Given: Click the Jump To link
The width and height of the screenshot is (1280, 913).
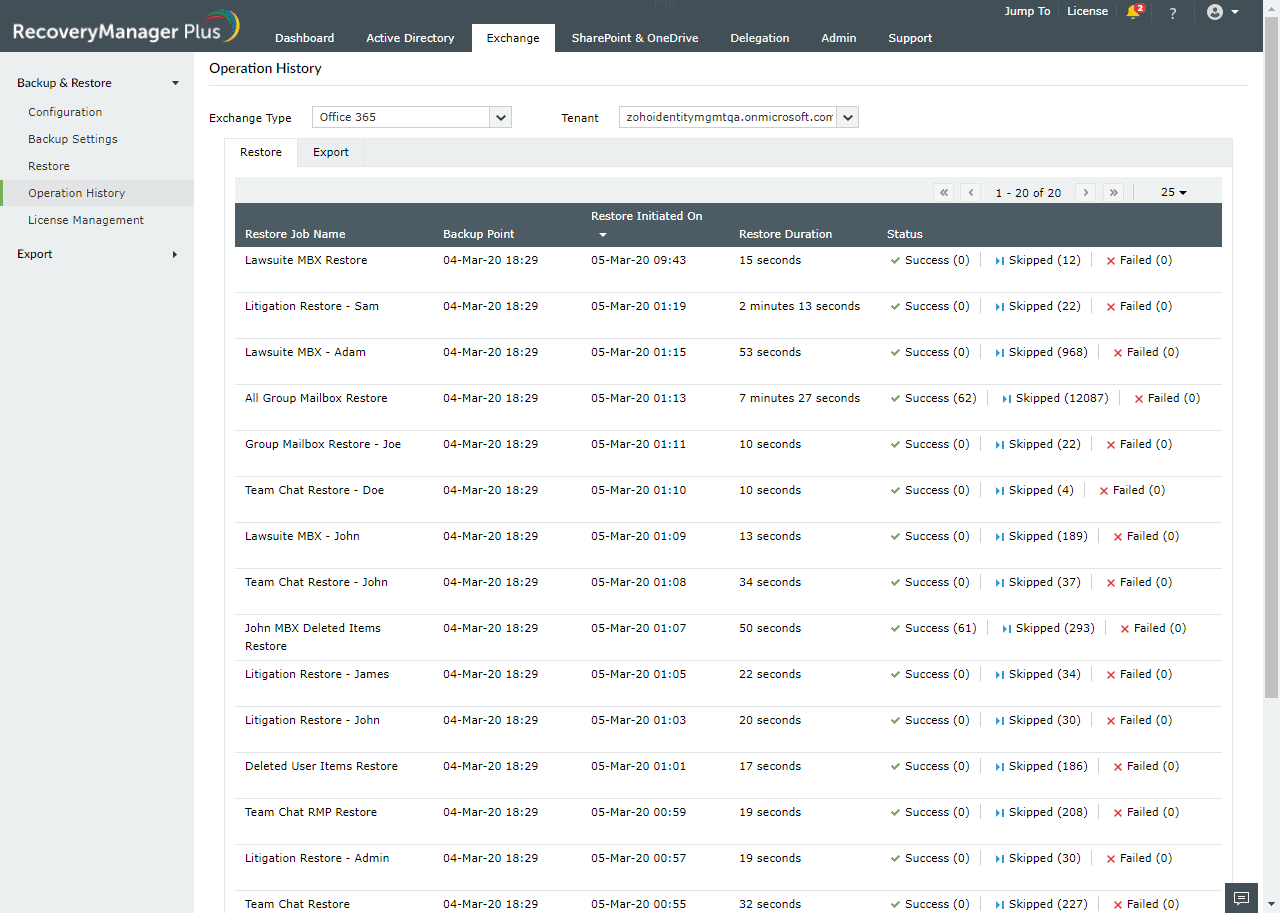Looking at the screenshot, I should coord(1027,11).
